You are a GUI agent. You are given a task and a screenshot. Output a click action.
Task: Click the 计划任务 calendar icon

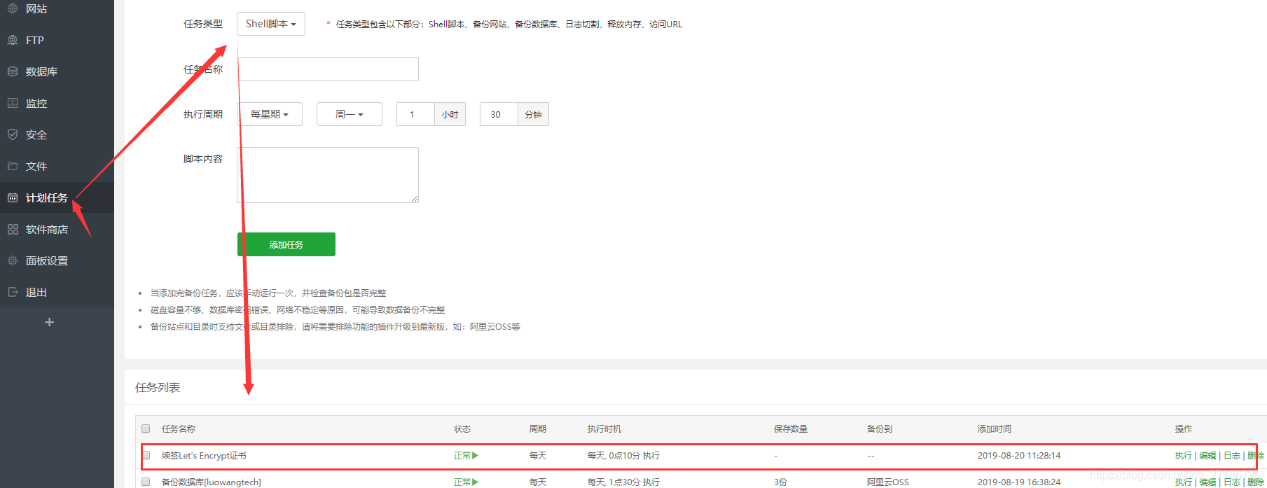pos(12,198)
